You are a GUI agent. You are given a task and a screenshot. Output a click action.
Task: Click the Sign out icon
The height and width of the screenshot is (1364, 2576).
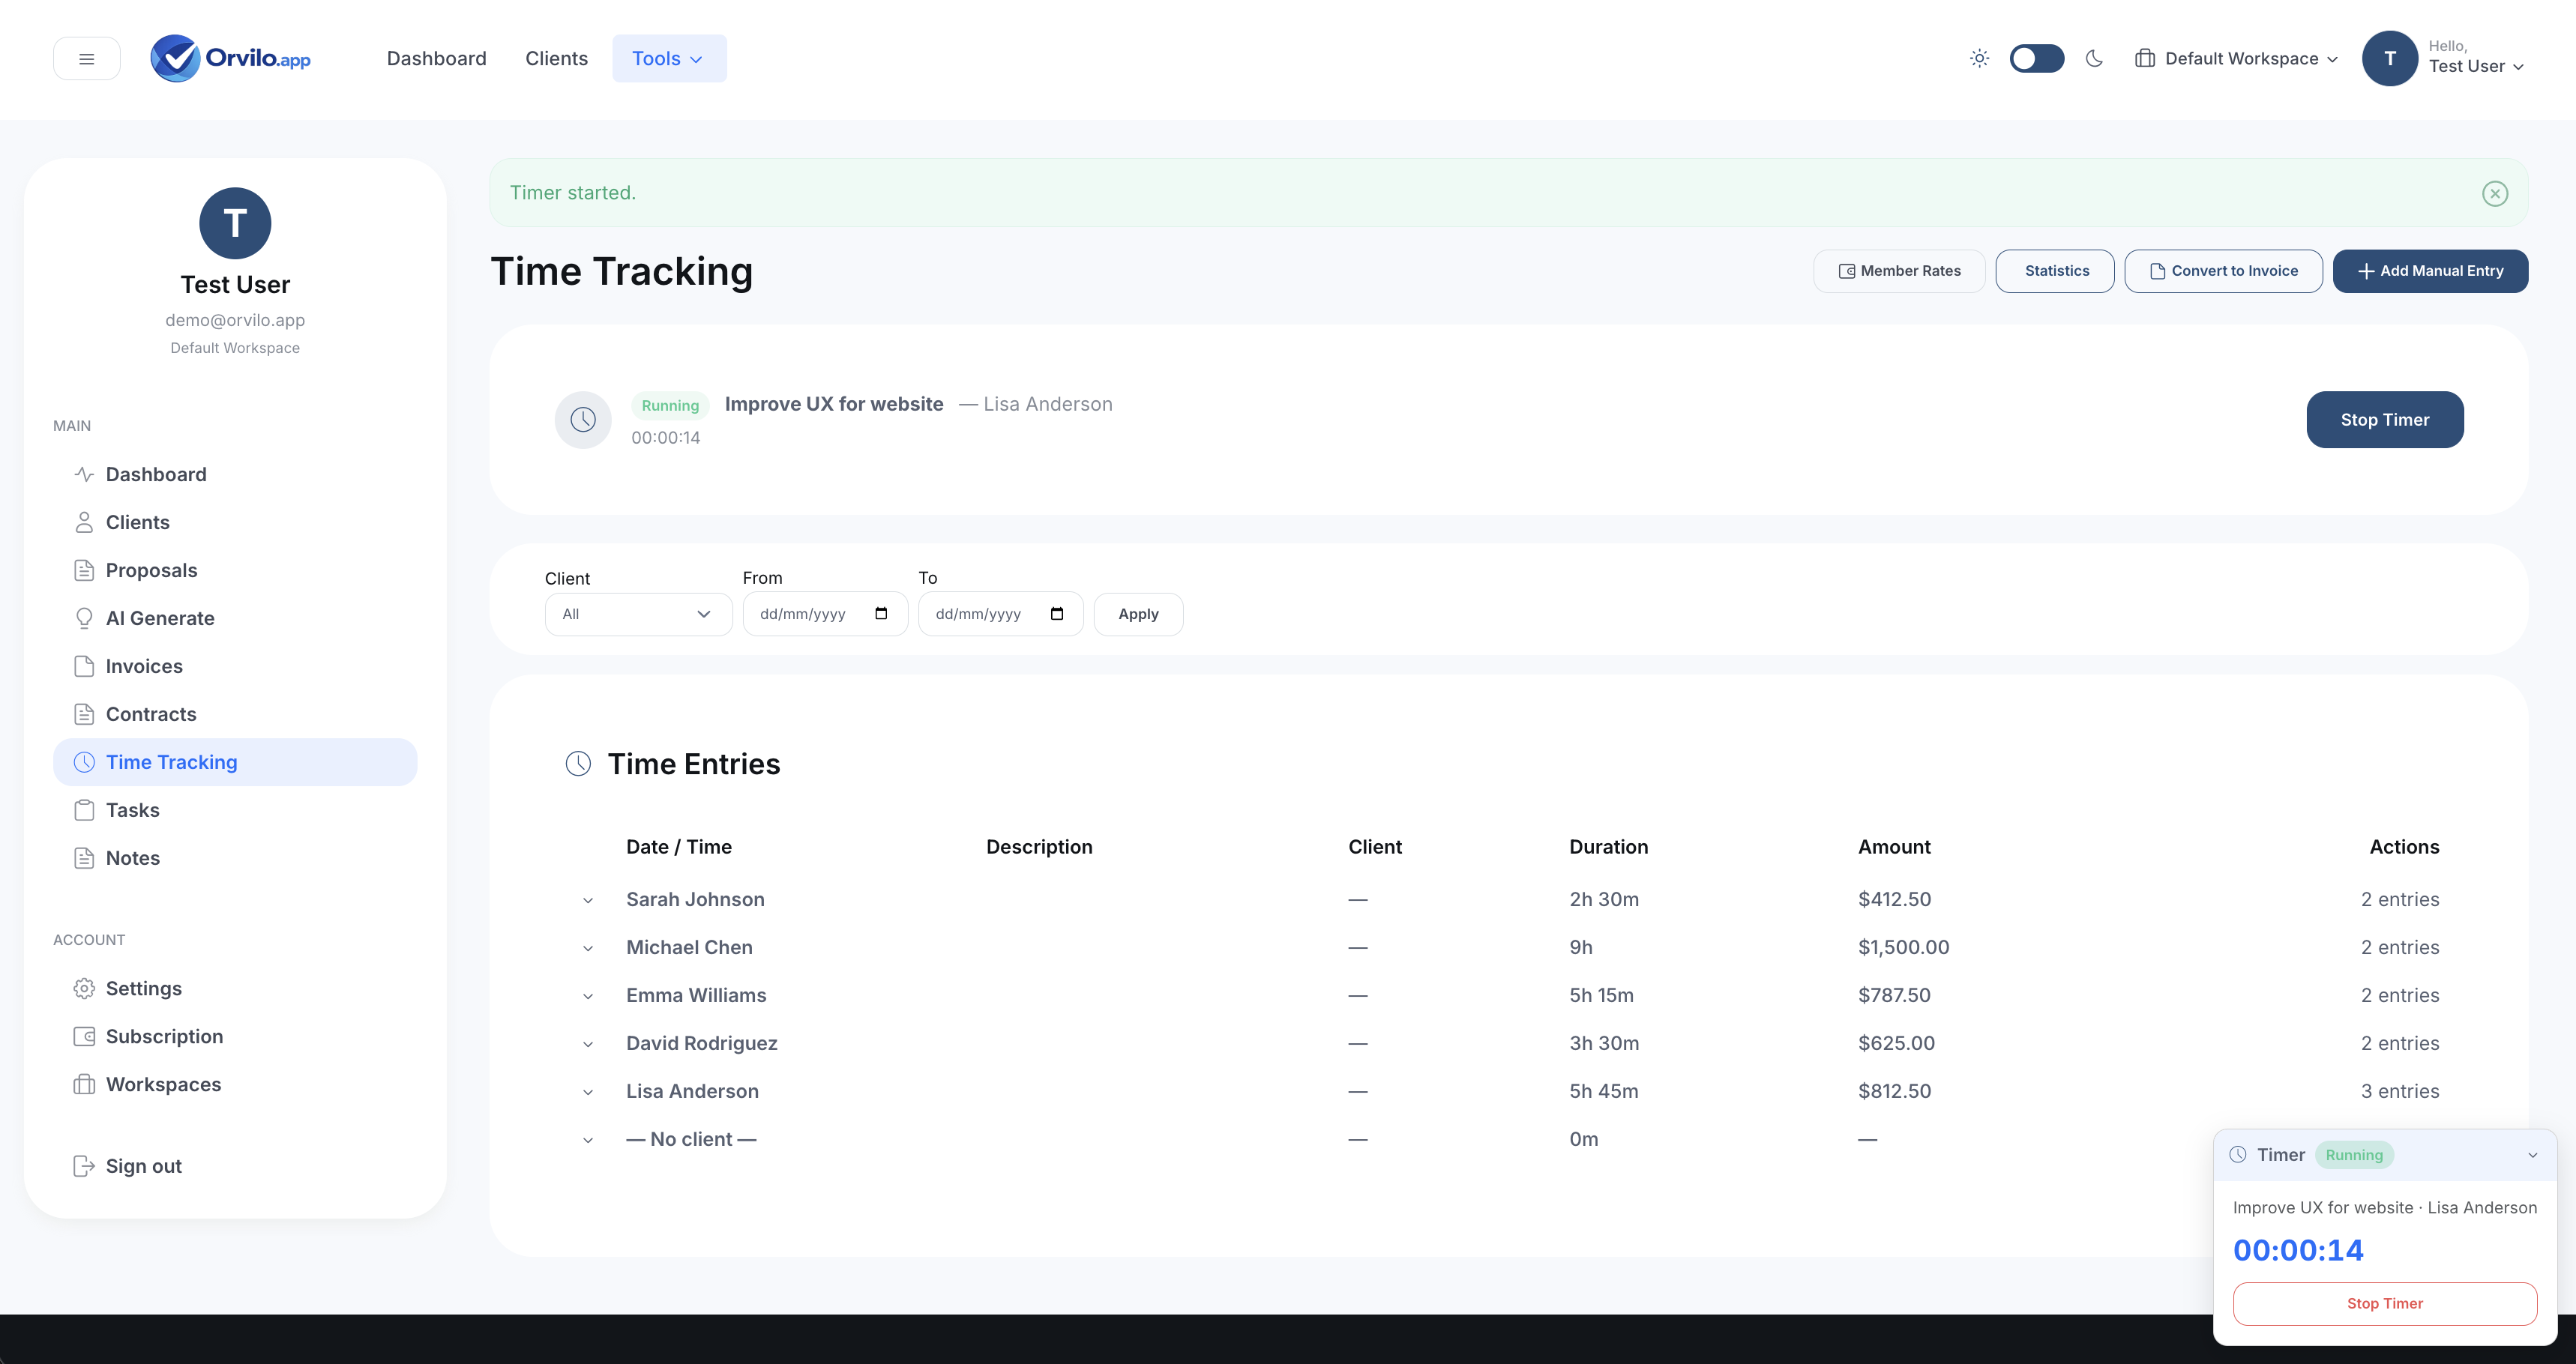pos(84,1165)
